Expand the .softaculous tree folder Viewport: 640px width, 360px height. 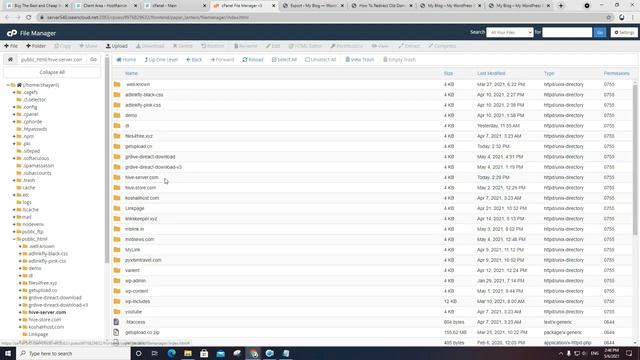(x=14, y=158)
